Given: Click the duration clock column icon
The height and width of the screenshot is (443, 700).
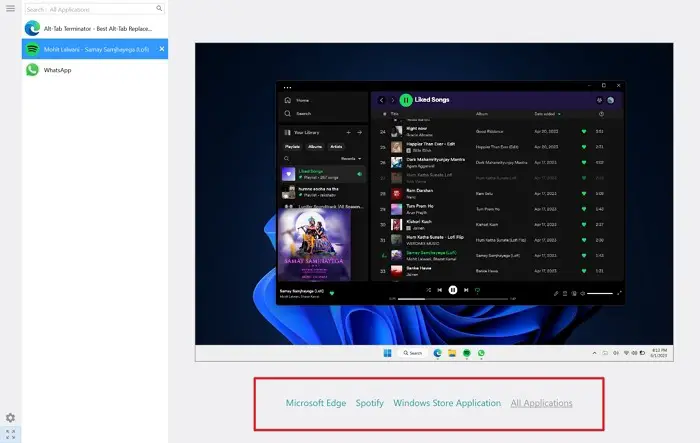Looking at the screenshot, I should pos(601,114).
